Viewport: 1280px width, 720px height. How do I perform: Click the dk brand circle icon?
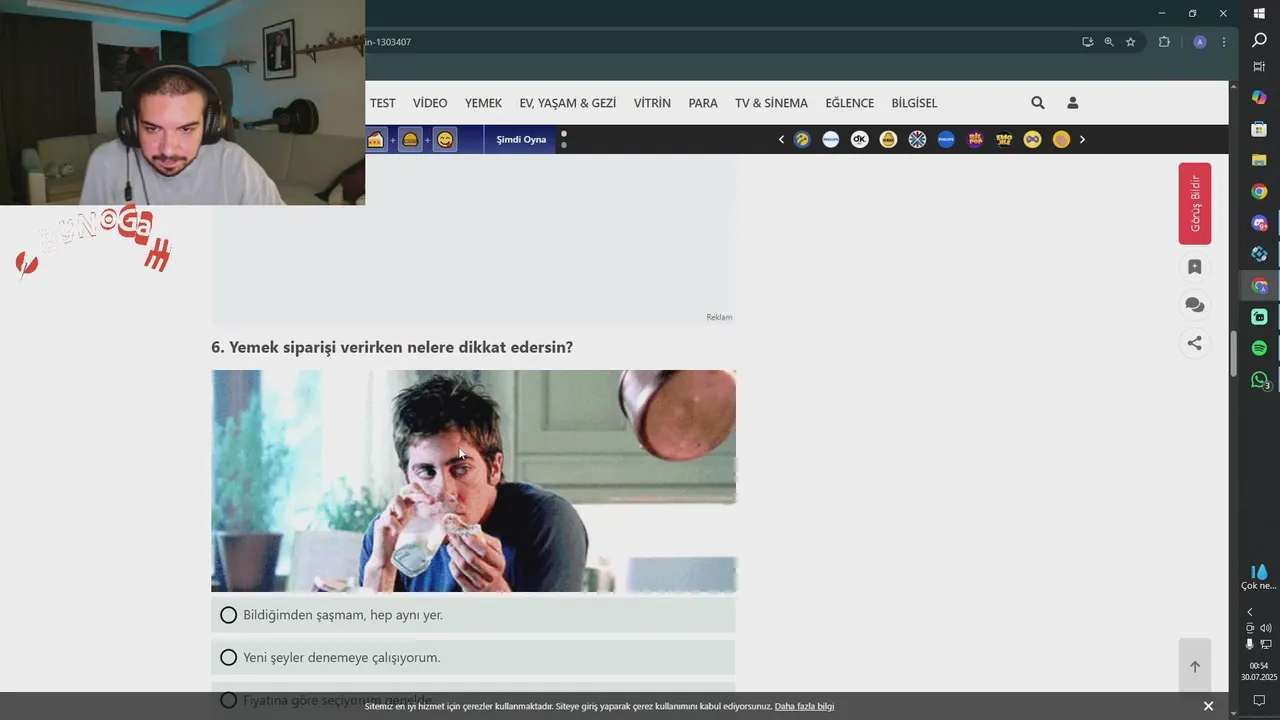pos(860,139)
